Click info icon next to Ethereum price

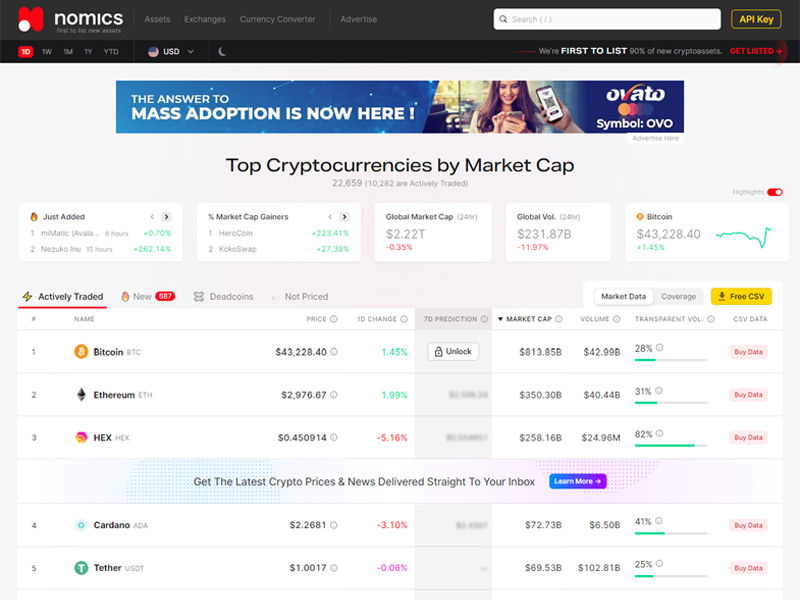point(334,394)
